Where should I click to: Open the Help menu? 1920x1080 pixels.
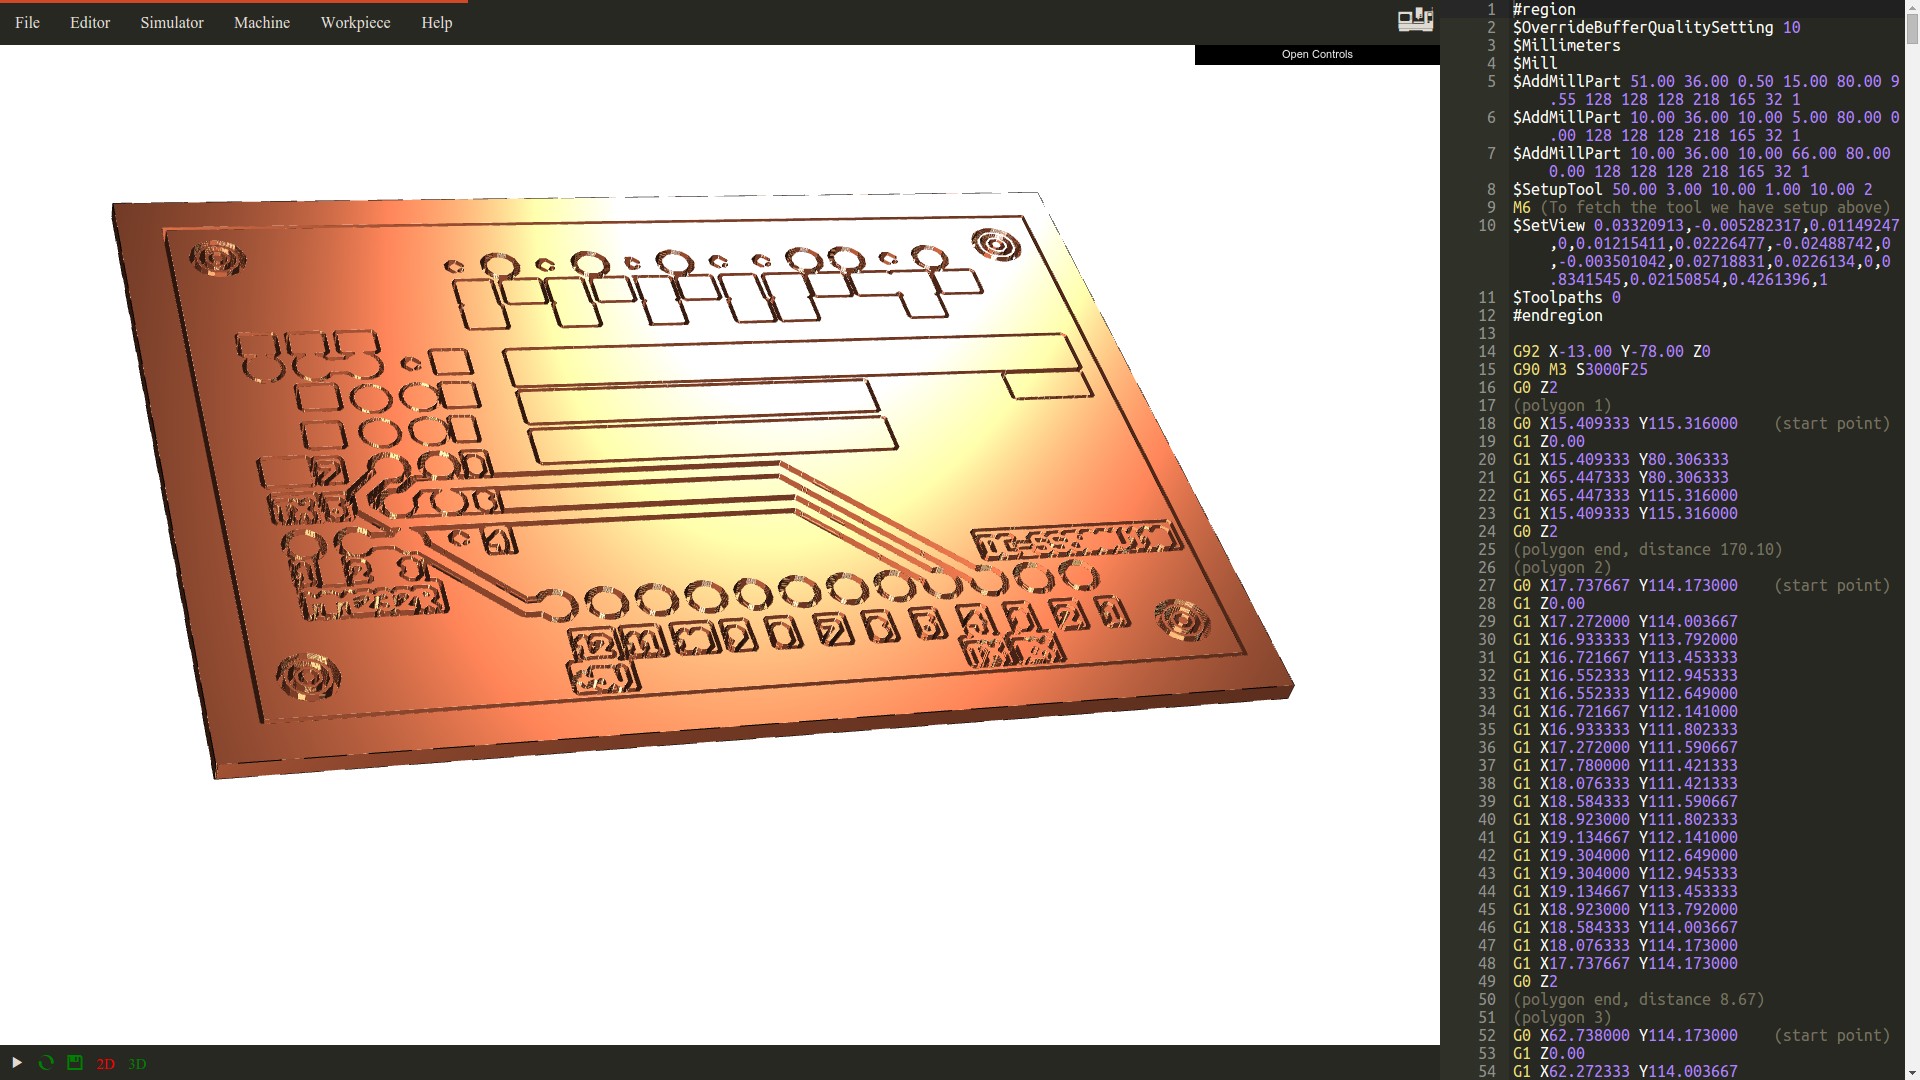click(x=436, y=22)
